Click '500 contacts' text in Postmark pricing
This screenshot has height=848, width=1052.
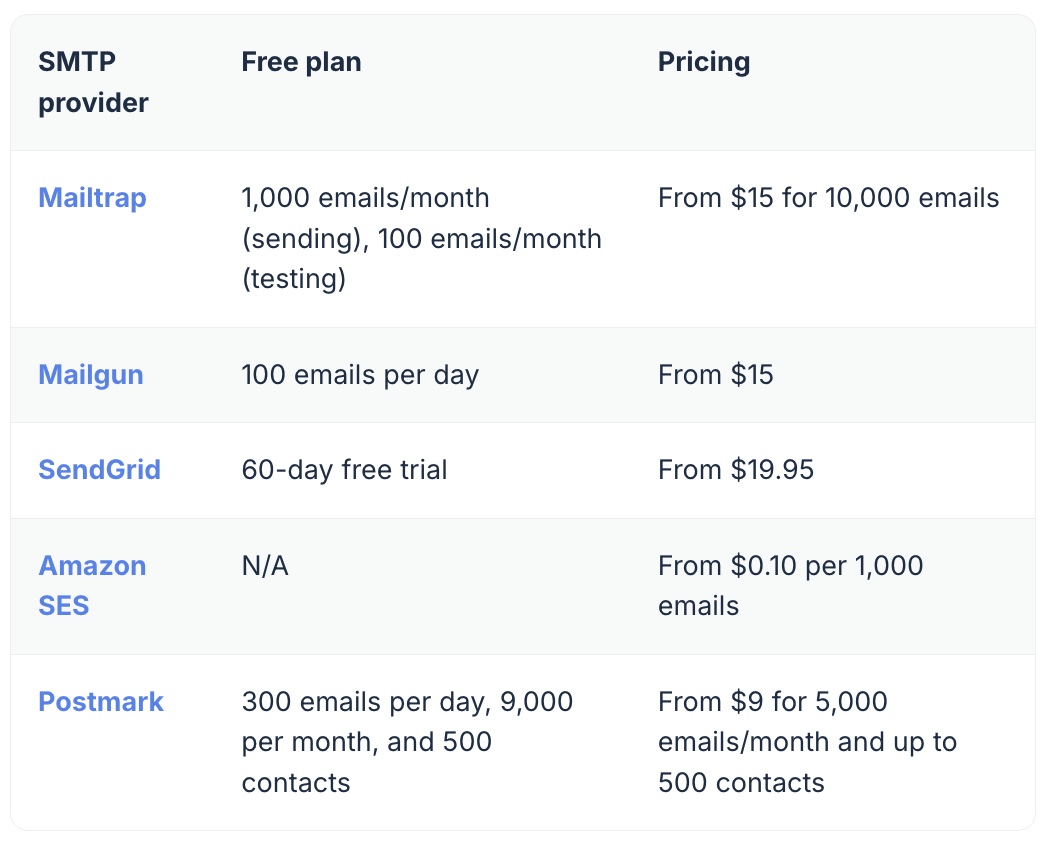point(741,783)
